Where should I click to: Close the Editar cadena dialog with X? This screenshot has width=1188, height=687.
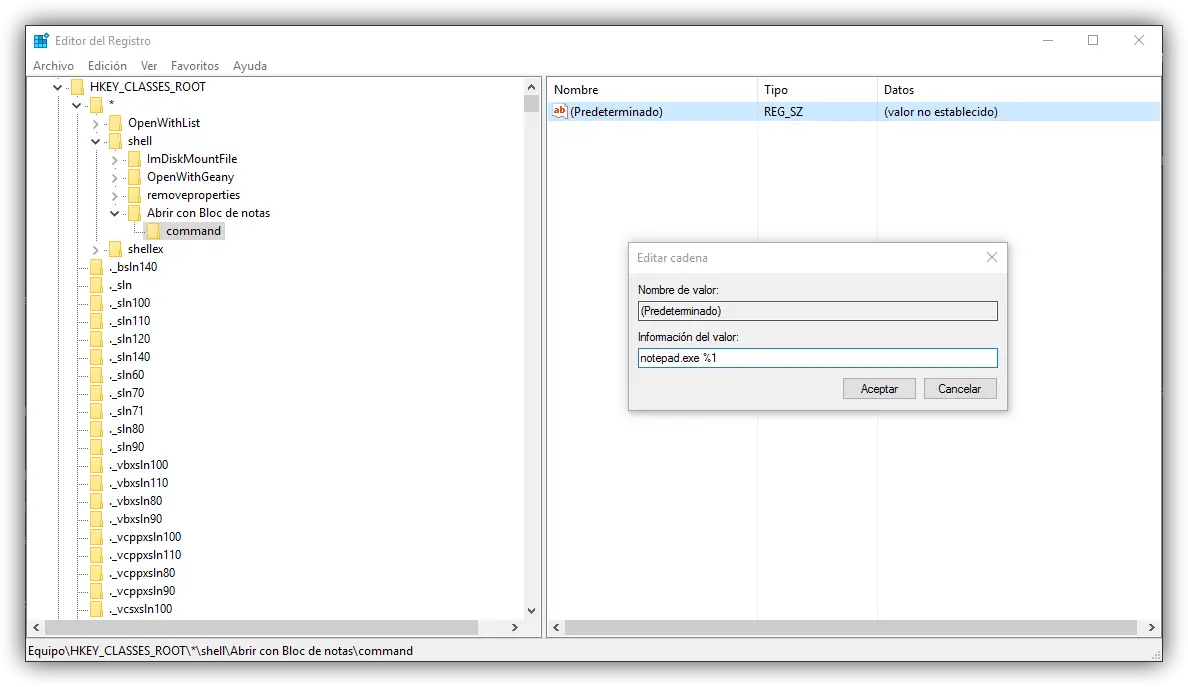[992, 258]
